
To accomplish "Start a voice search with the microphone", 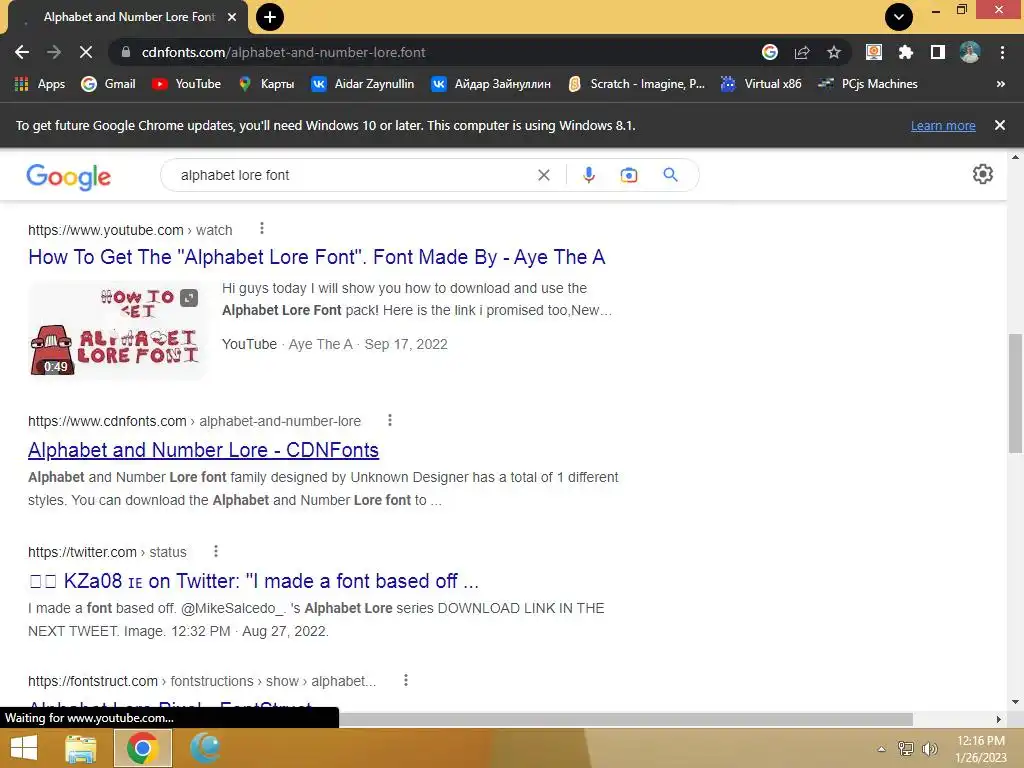I will (x=588, y=175).
